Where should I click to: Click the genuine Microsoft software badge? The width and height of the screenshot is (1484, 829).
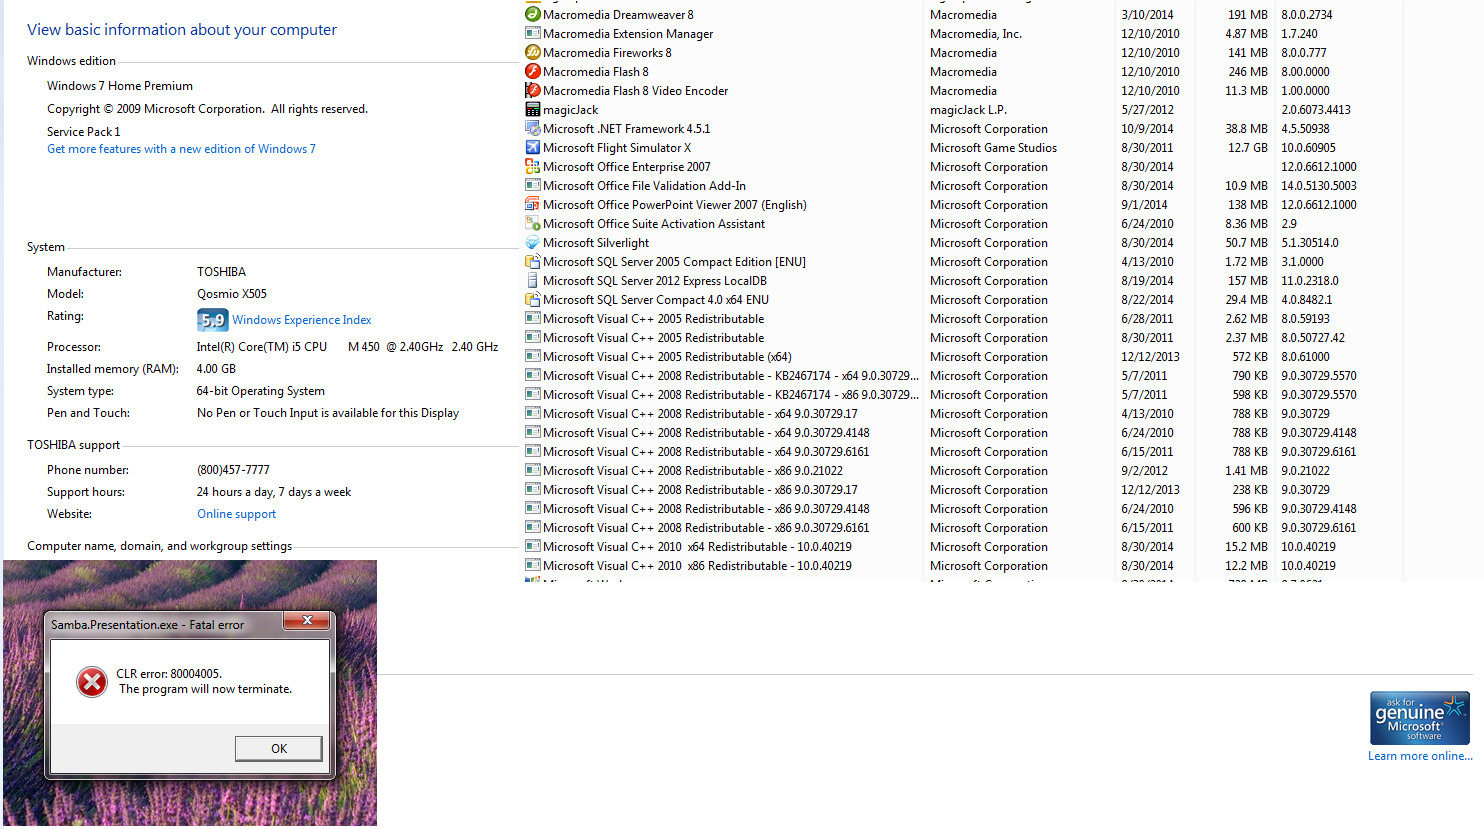point(1420,718)
